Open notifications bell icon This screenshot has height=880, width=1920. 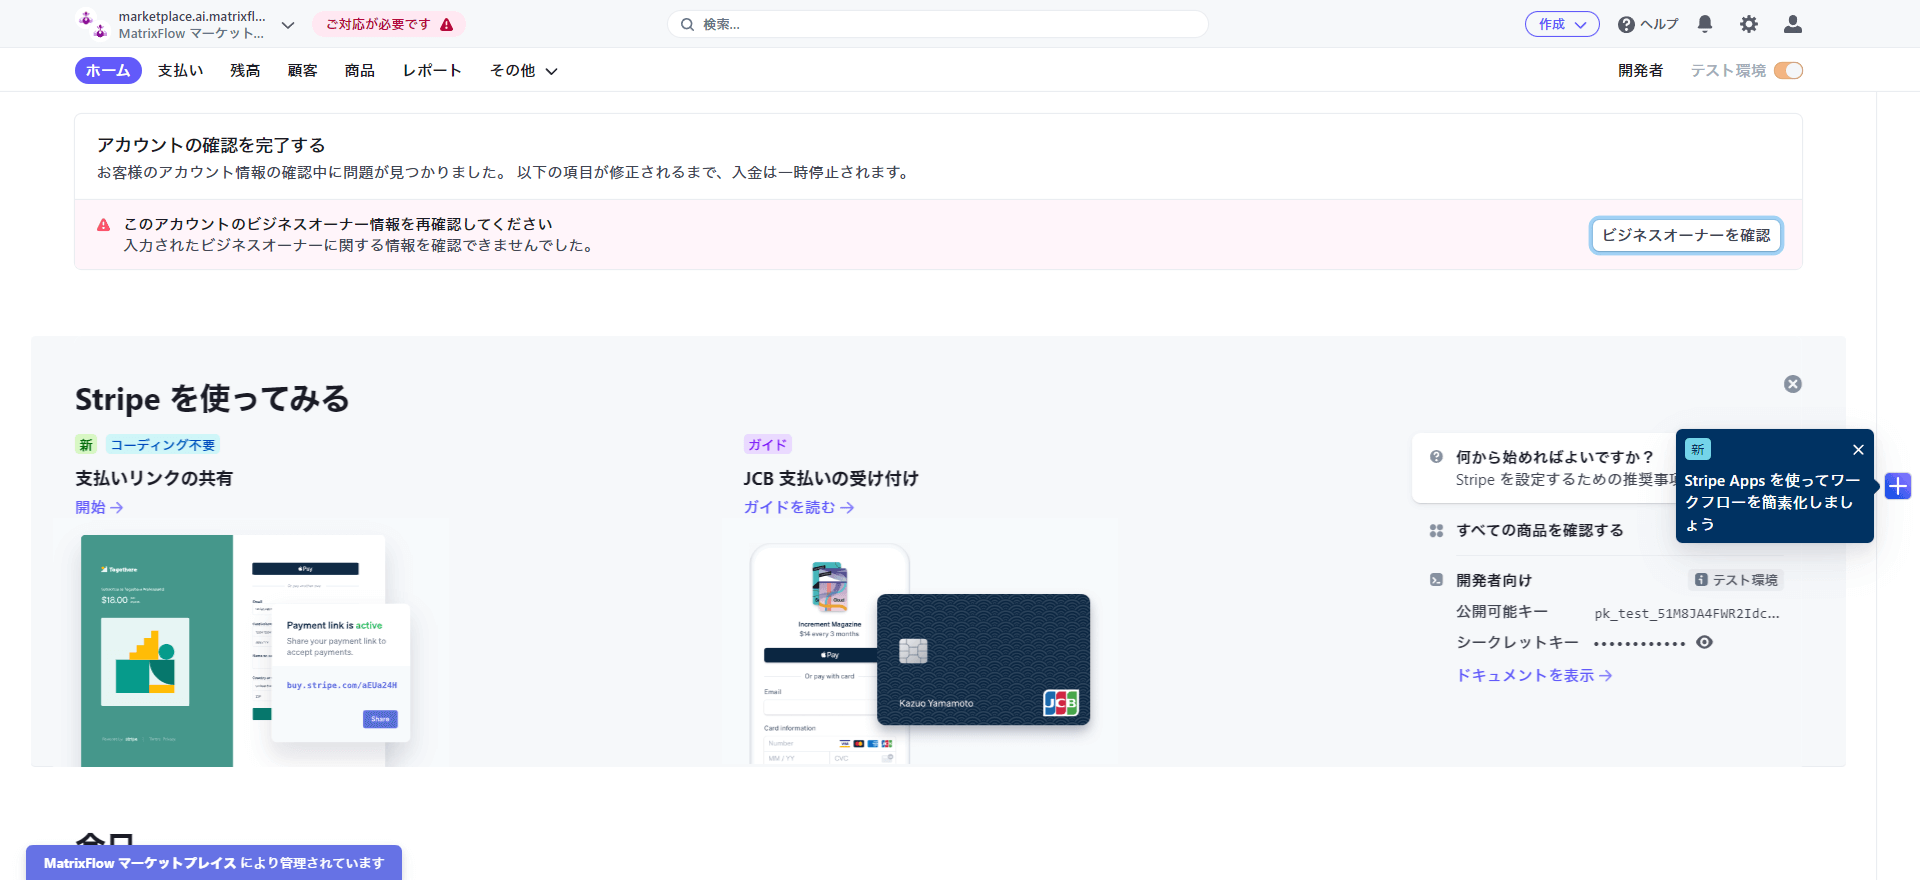pos(1705,24)
